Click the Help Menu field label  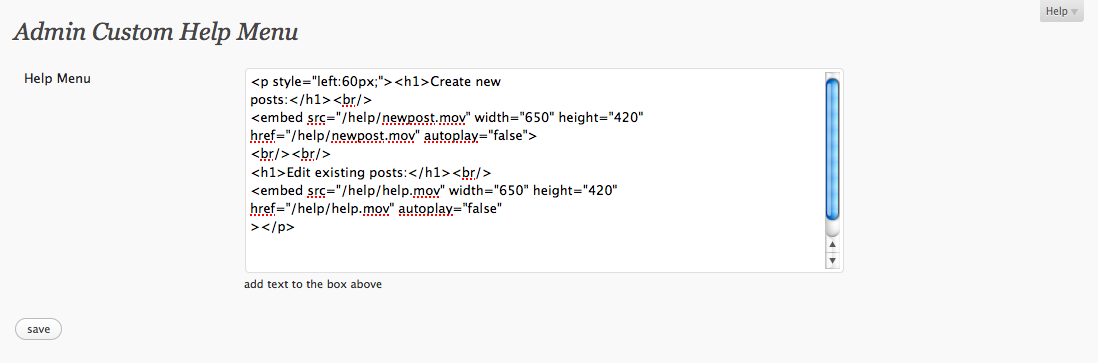57,78
